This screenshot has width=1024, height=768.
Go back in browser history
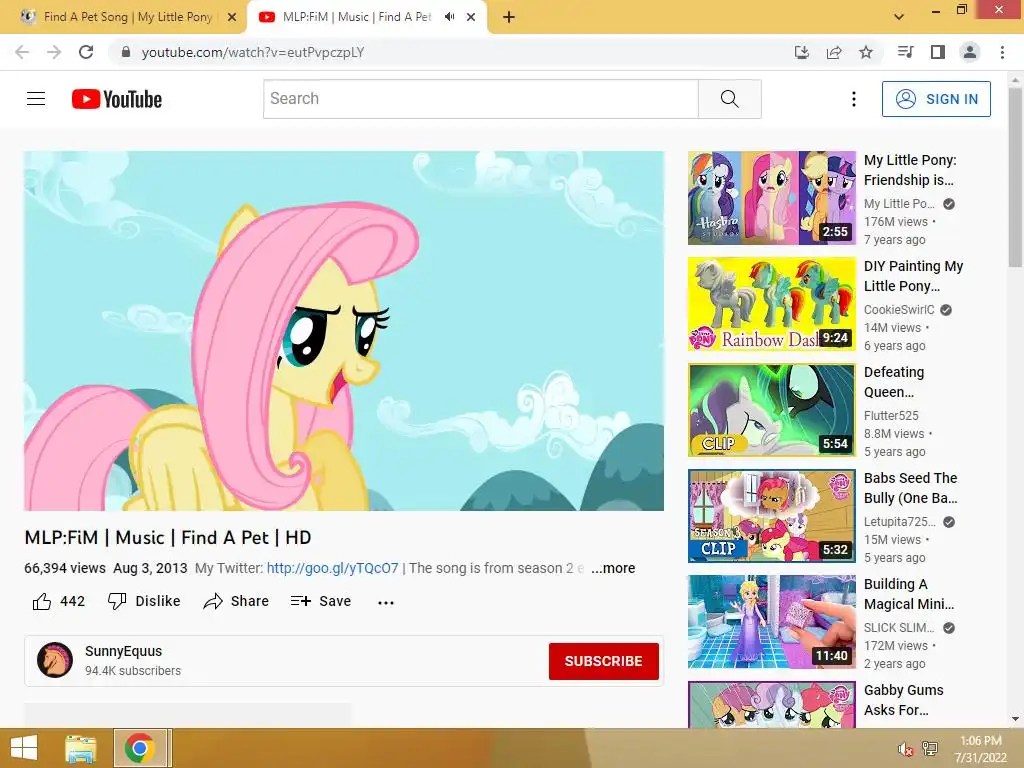tap(22, 52)
